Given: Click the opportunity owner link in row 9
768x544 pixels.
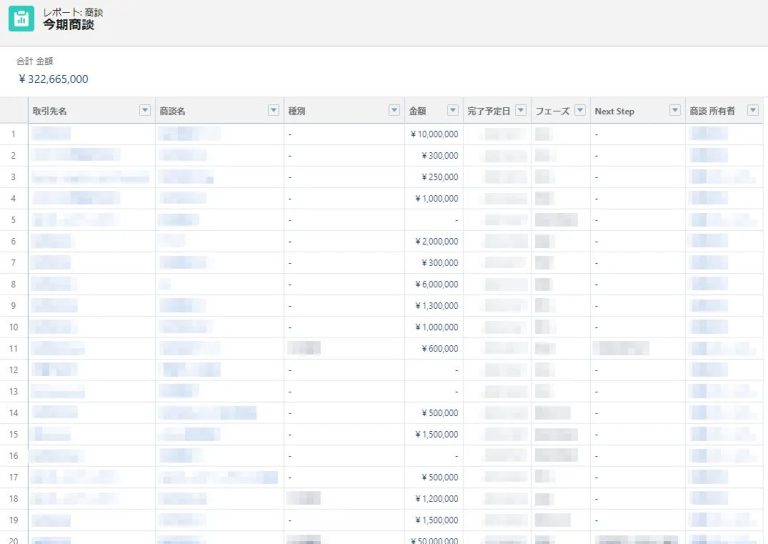Looking at the screenshot, I should point(709,305).
